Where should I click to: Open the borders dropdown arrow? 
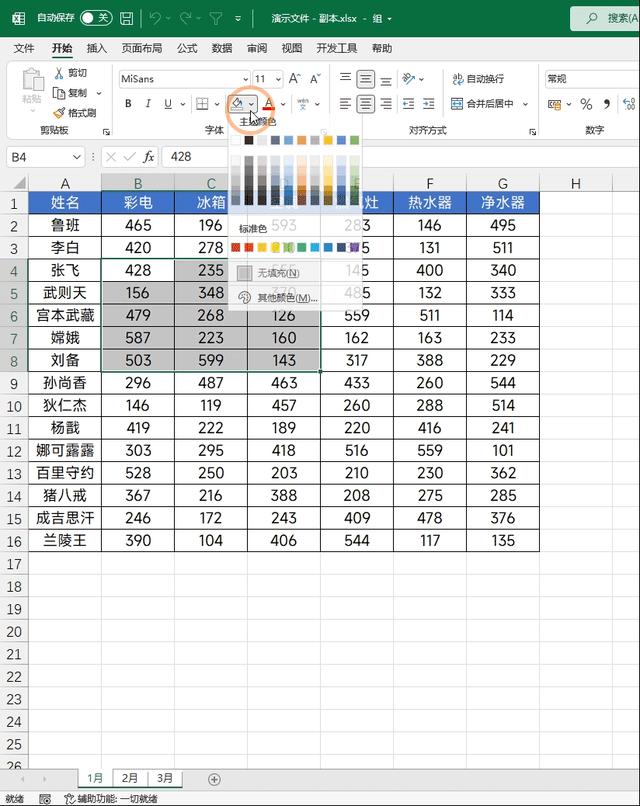pyautogui.click(x=217, y=104)
